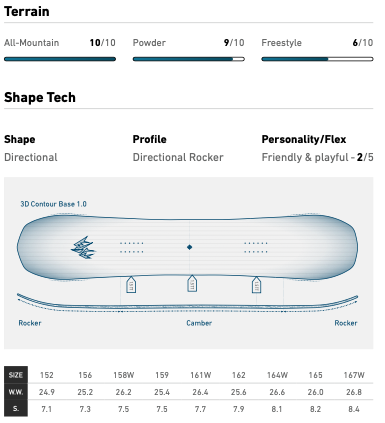Click the Powder rating bar
The height and width of the screenshot is (423, 385).
[x=189, y=59]
